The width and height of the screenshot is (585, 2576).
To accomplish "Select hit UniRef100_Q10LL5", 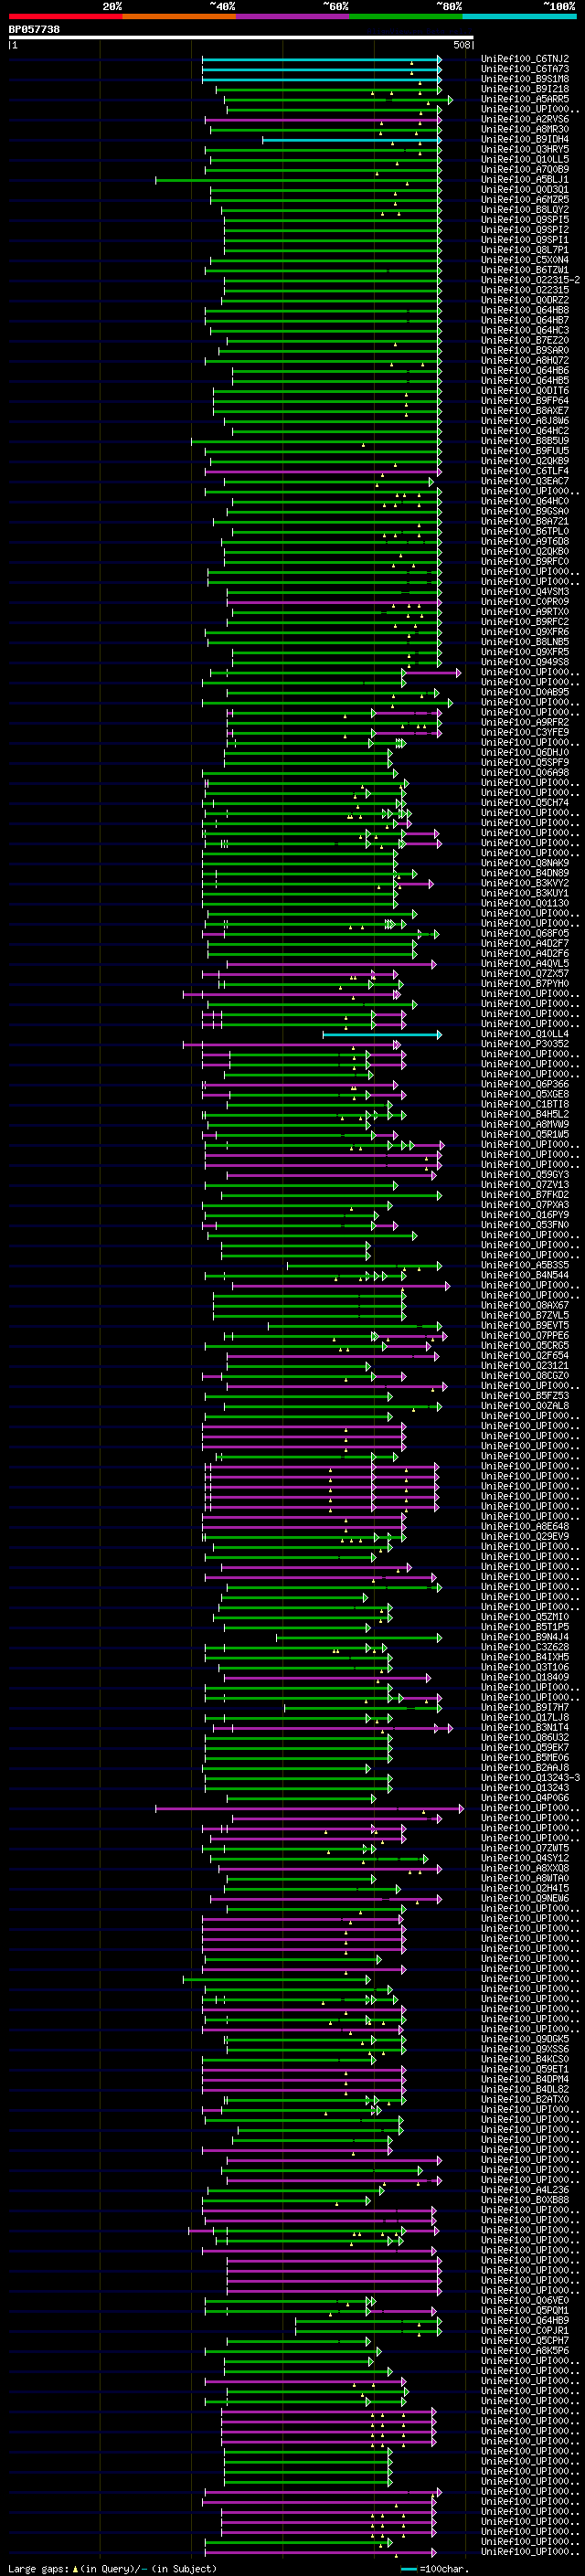I will click(x=525, y=159).
